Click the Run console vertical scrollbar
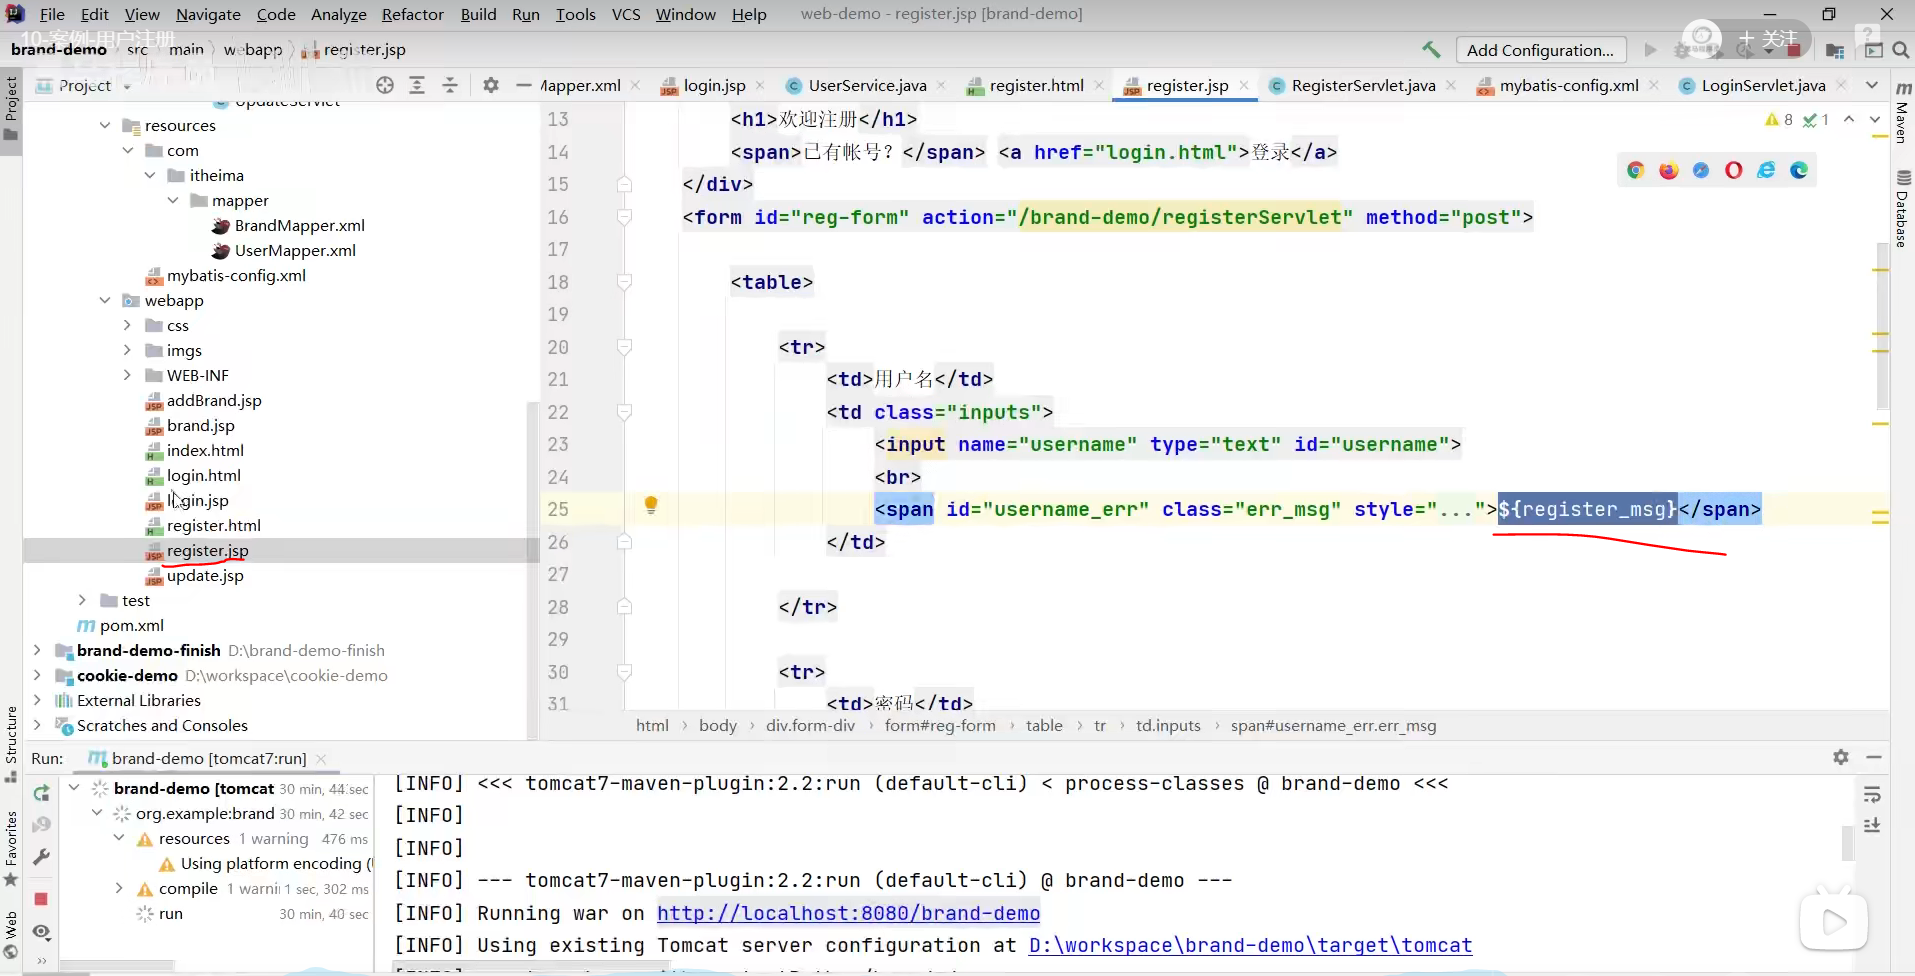1915x976 pixels. [x=1847, y=842]
